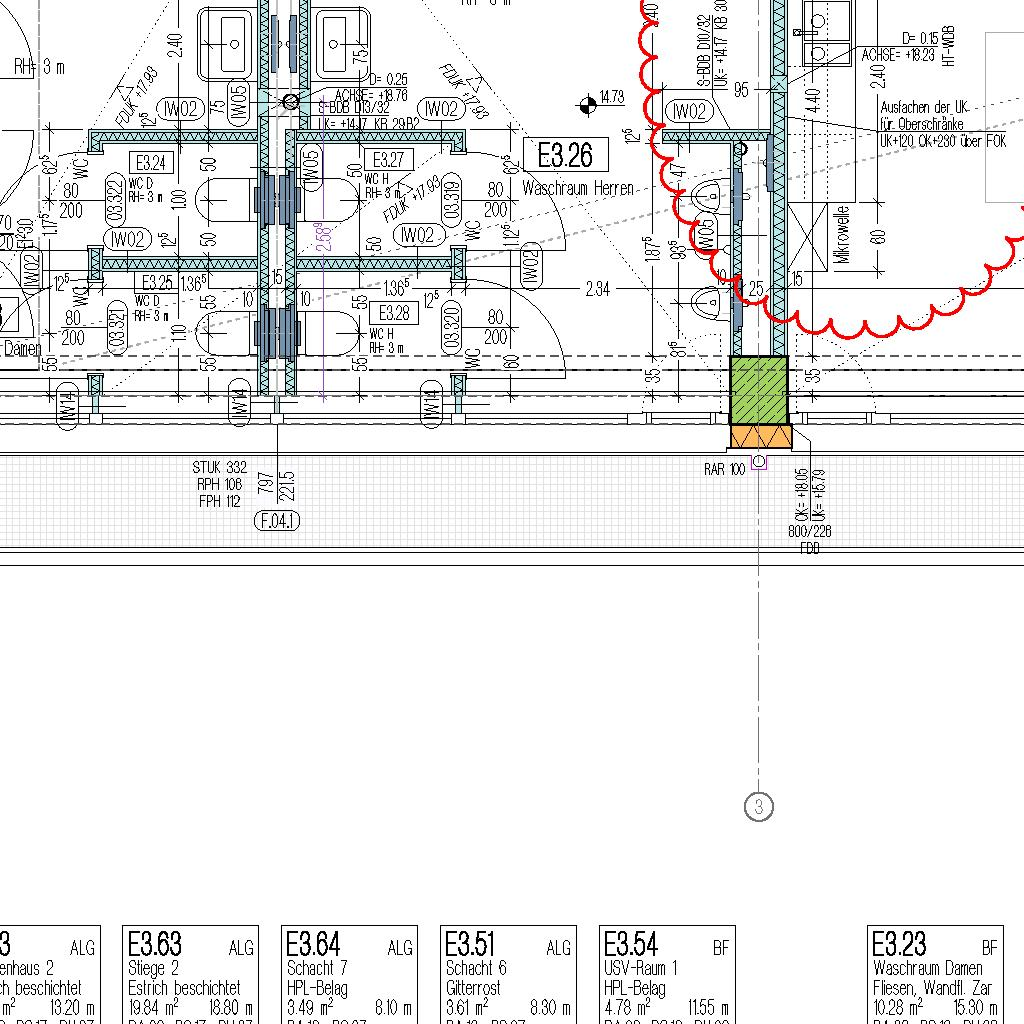
Task: Select door tag 03.322
Action: [x=115, y=201]
